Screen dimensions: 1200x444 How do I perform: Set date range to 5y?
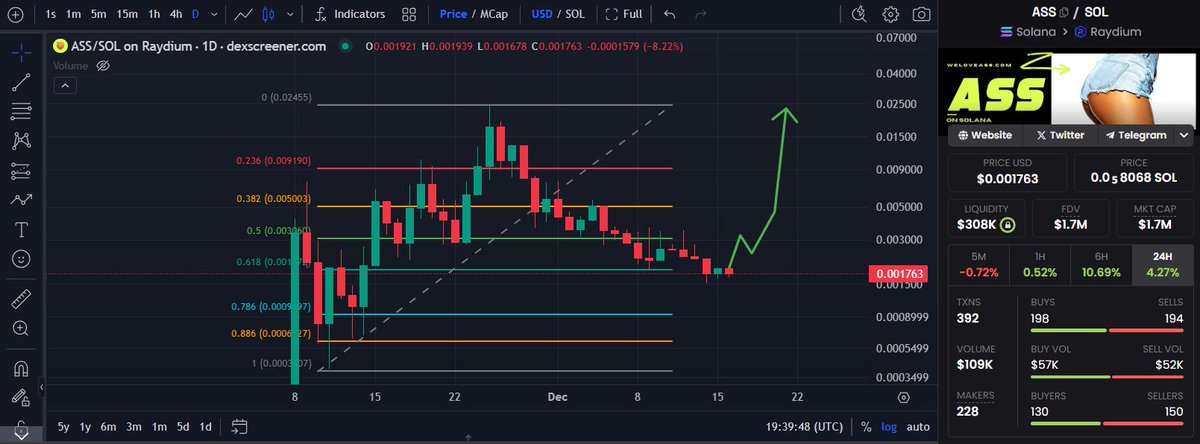click(x=64, y=427)
